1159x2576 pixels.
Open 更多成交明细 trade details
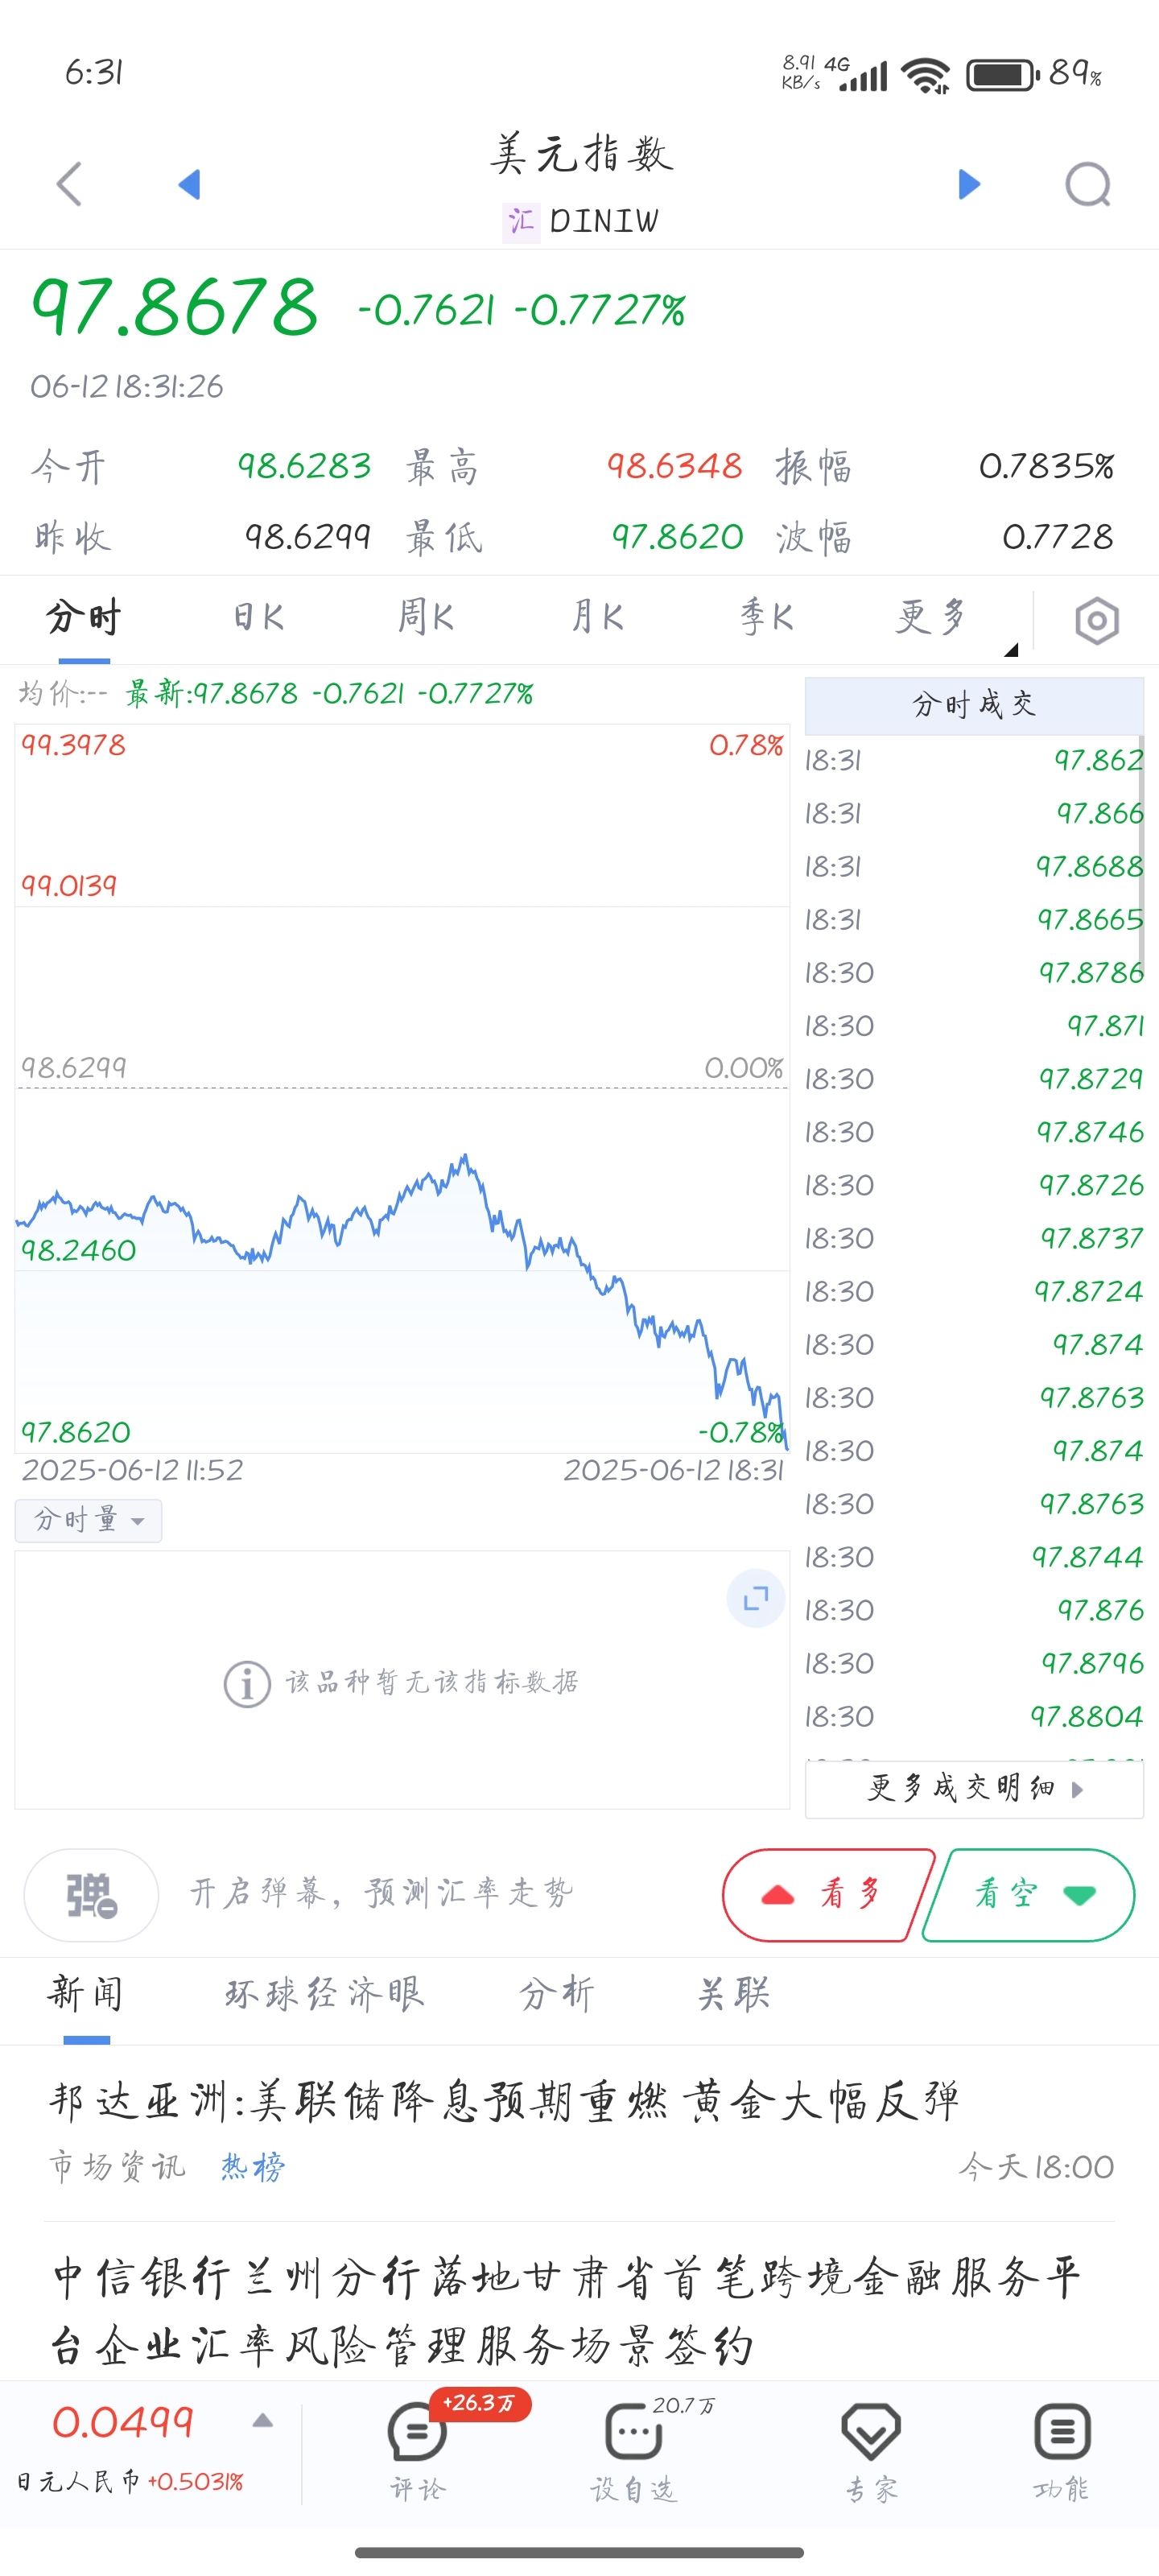point(974,1789)
